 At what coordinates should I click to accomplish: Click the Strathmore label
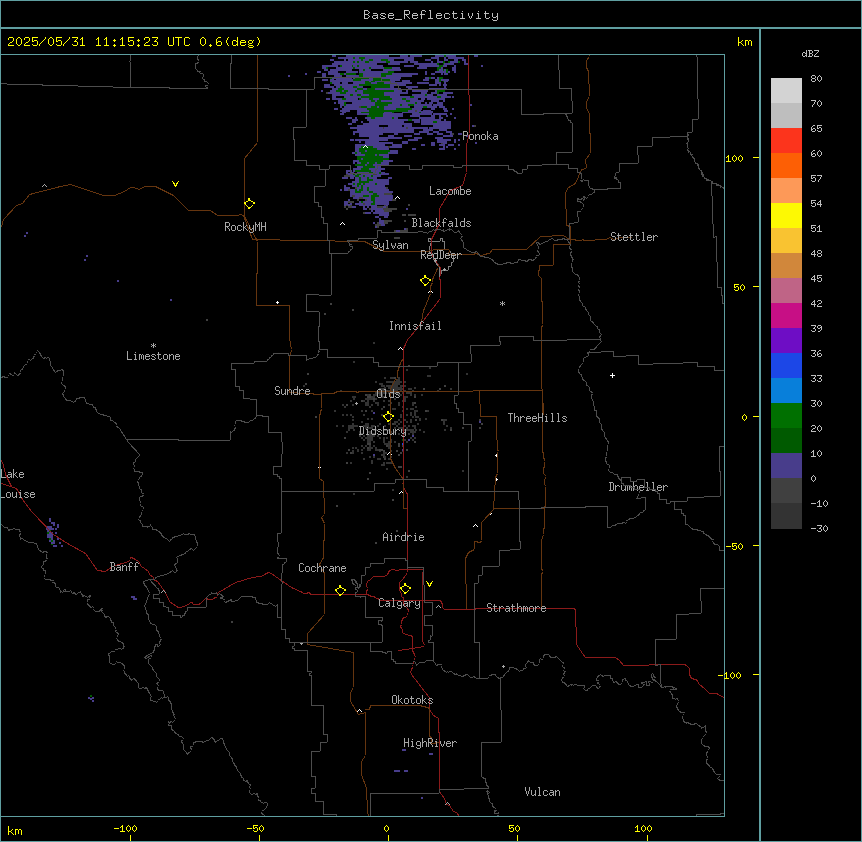tap(516, 608)
